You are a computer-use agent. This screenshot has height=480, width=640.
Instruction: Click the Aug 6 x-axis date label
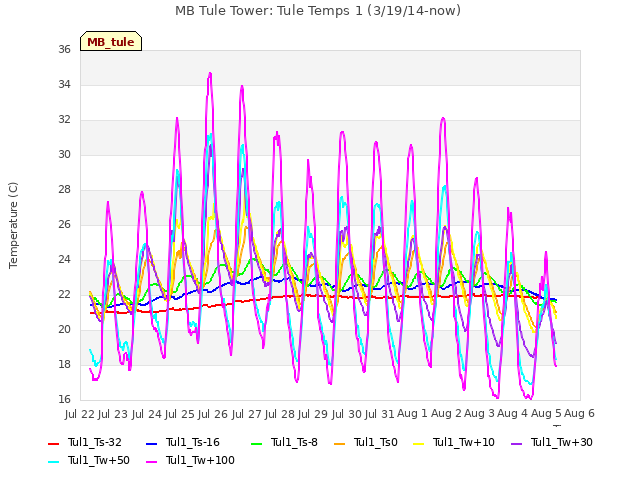pyautogui.click(x=579, y=414)
